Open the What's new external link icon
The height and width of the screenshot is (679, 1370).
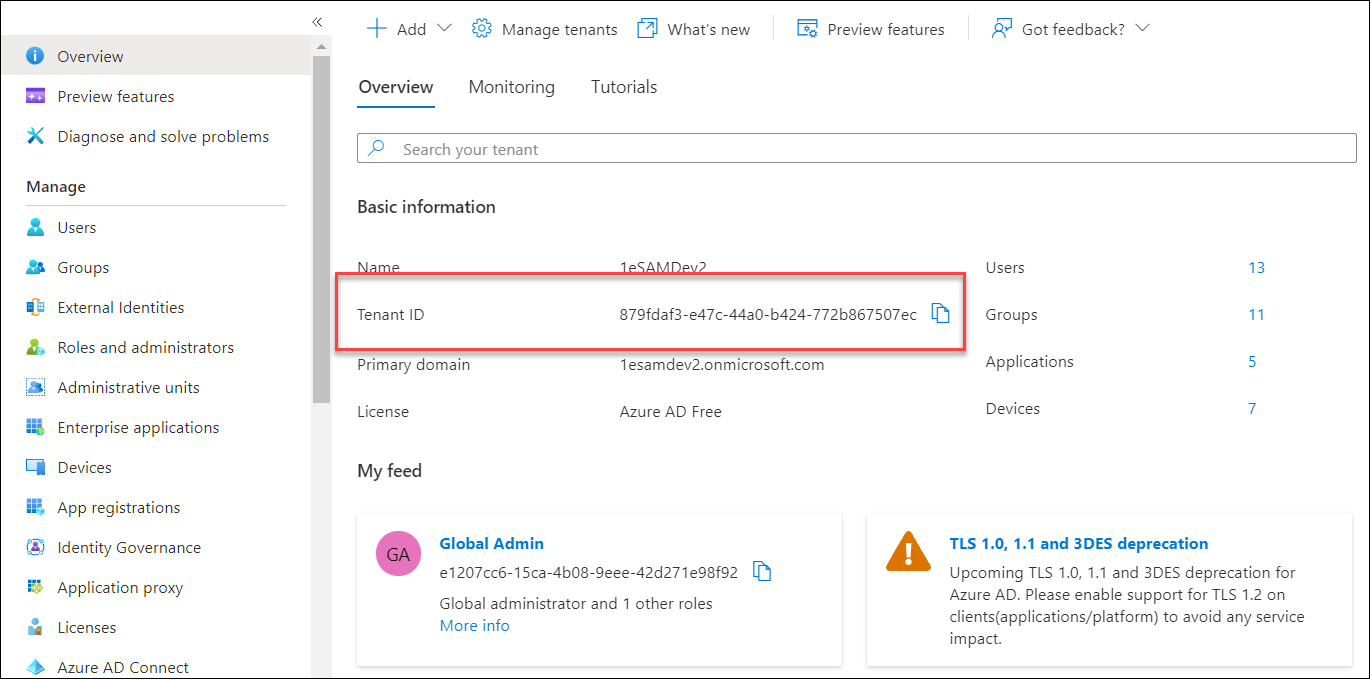pos(648,29)
